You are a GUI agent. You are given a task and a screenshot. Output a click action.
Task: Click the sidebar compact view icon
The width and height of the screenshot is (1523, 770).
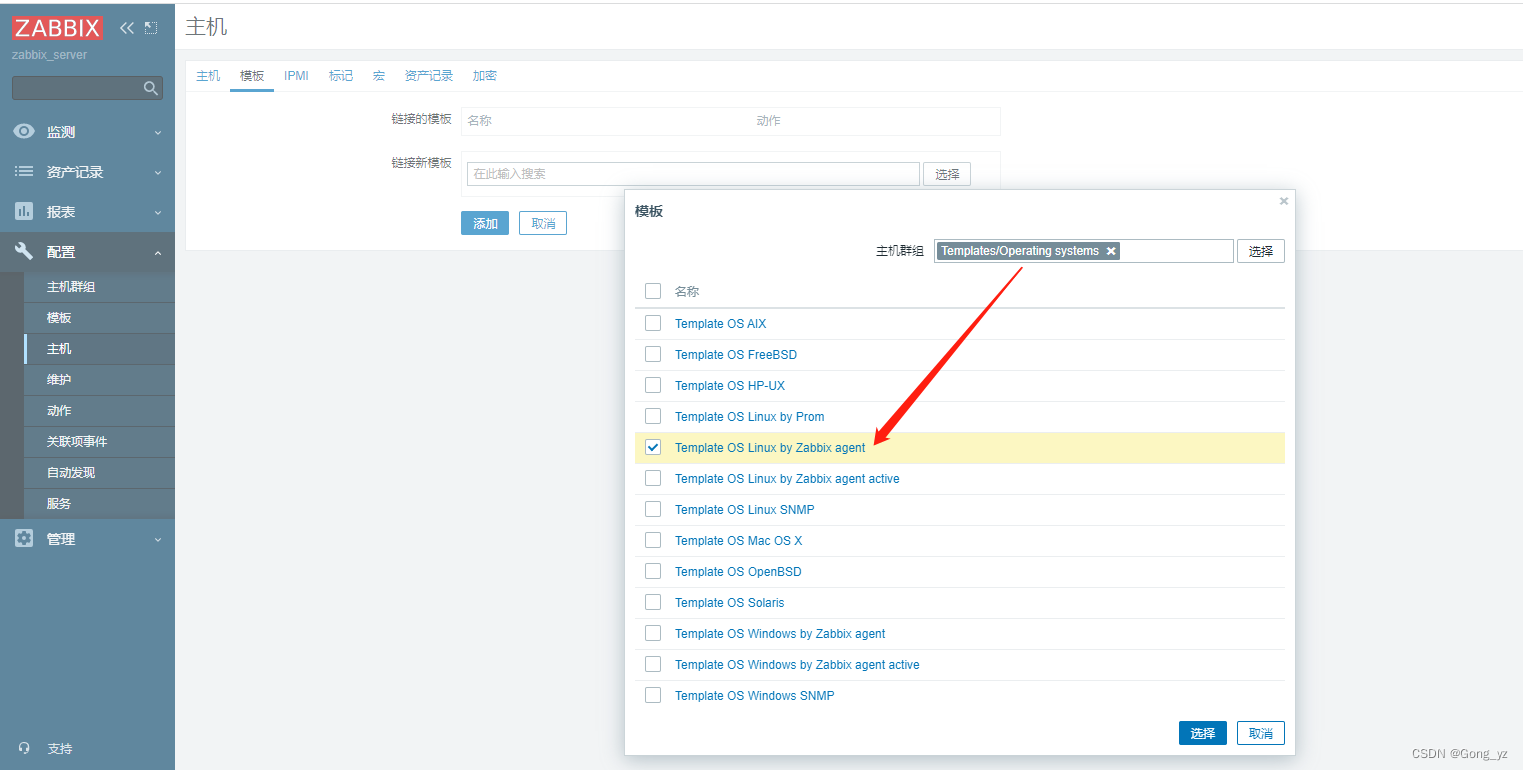tap(151, 28)
